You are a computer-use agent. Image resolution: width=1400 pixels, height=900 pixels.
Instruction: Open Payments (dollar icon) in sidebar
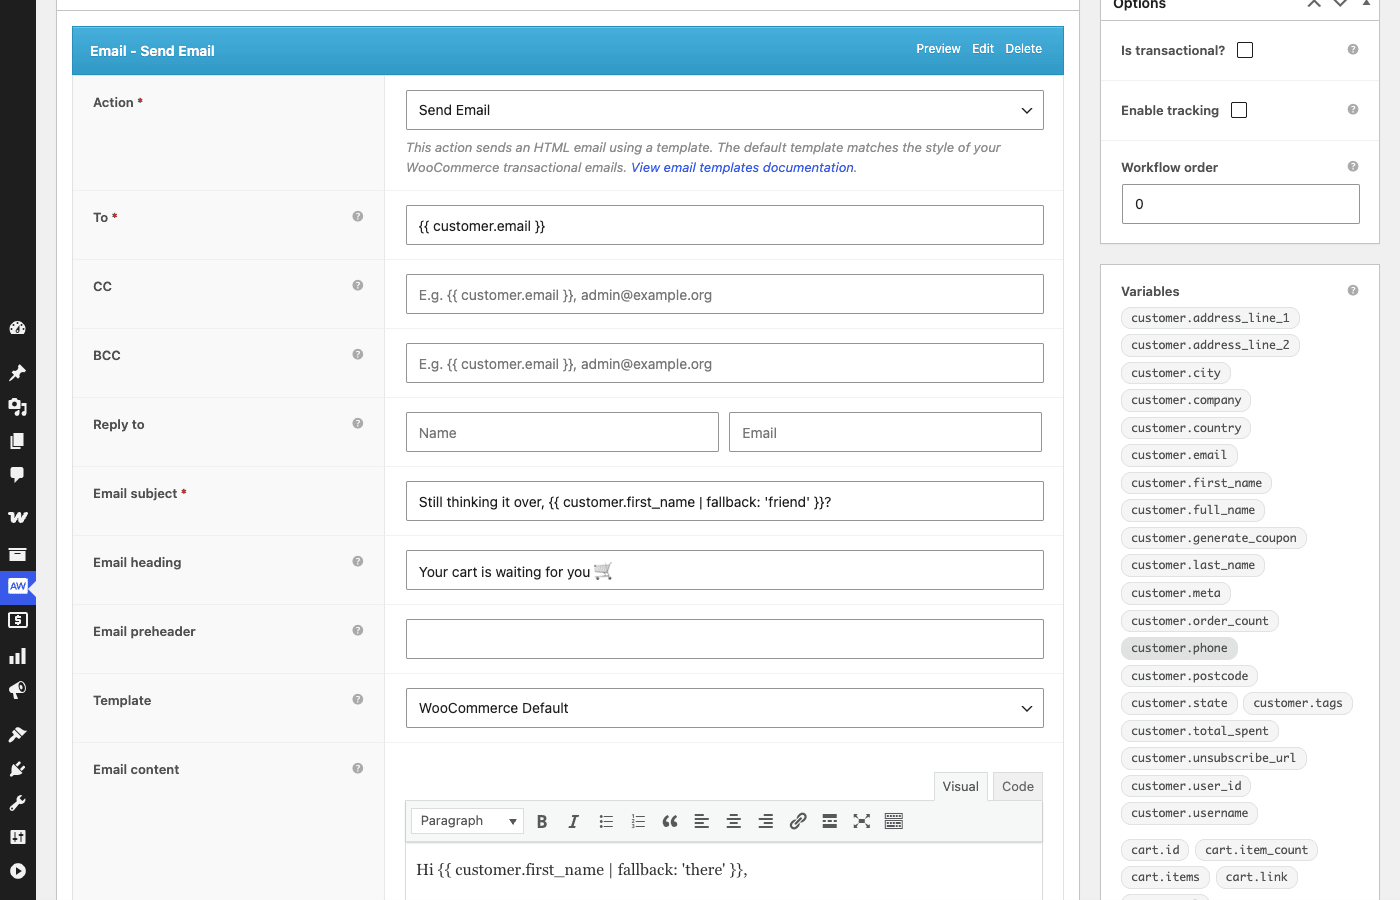point(17,620)
